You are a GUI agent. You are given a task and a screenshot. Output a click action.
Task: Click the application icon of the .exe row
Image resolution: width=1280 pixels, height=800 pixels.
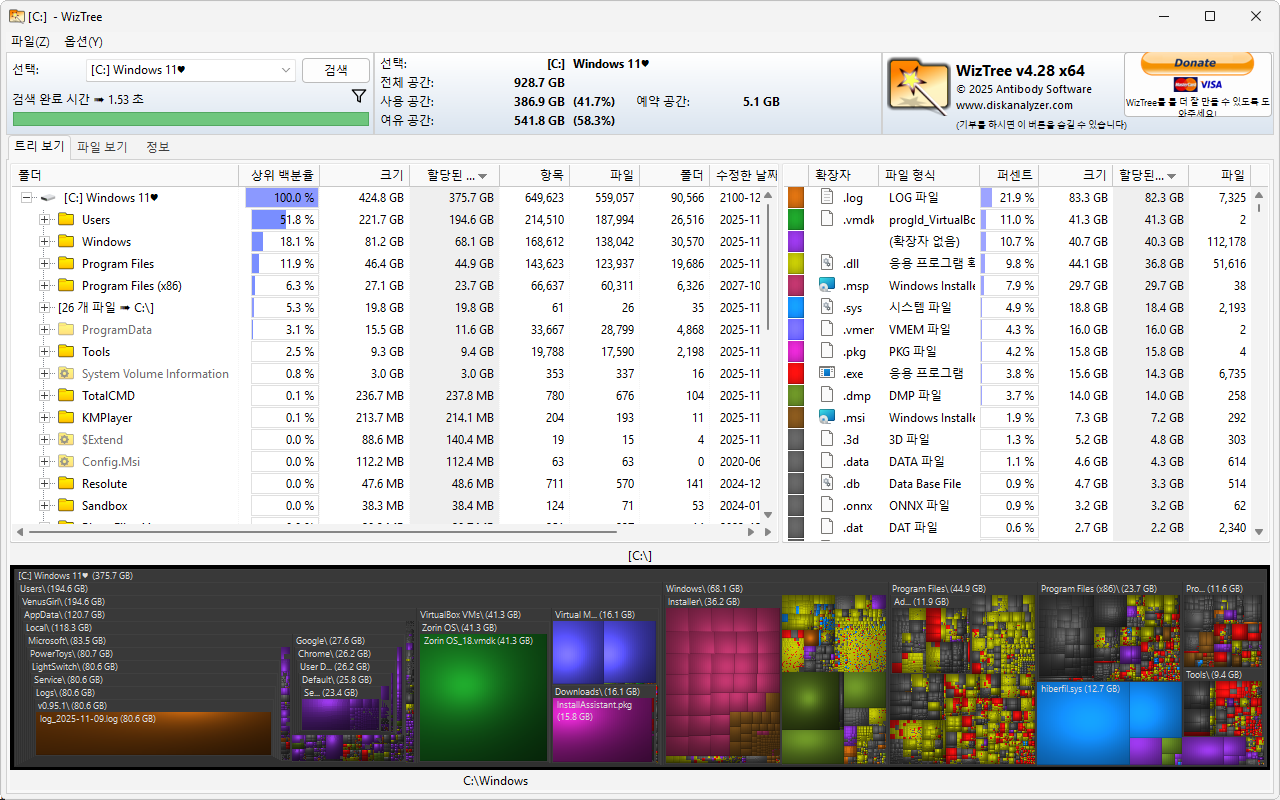click(827, 374)
